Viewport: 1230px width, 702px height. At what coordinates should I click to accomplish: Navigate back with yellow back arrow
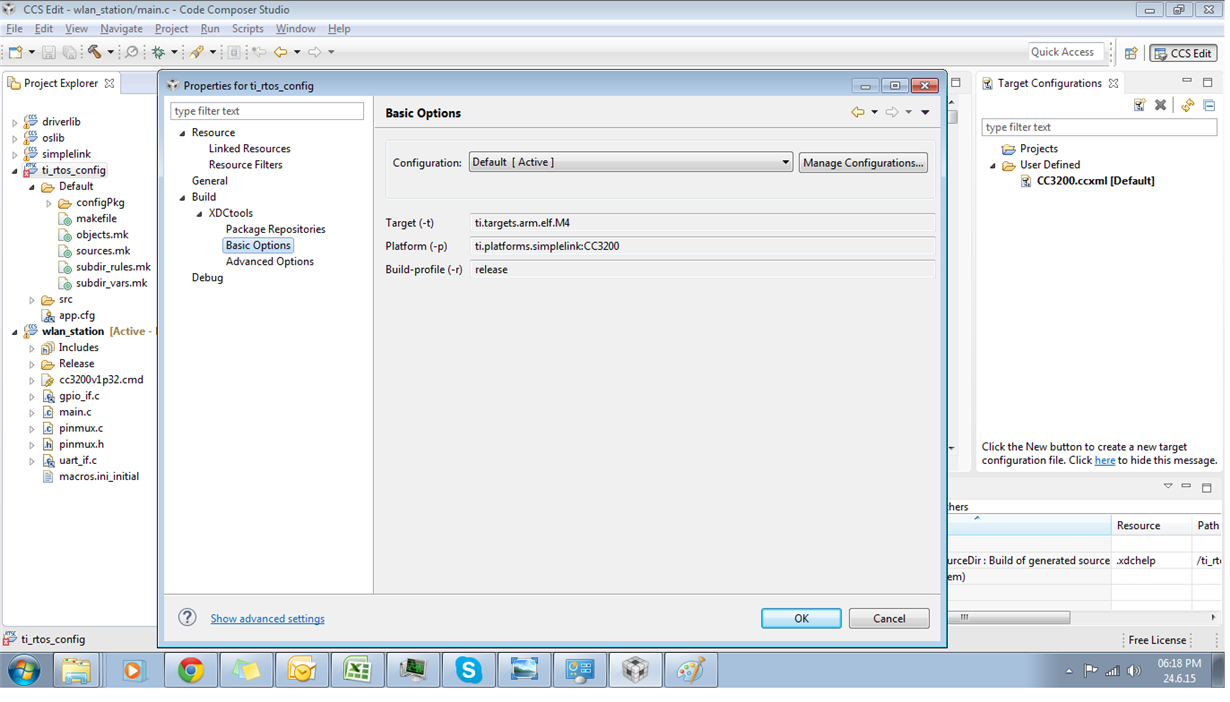281,53
